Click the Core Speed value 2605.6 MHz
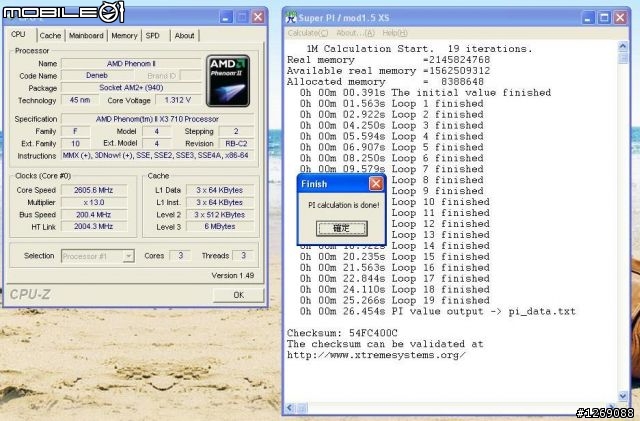Screen dimensions: 640x421 pos(94,190)
